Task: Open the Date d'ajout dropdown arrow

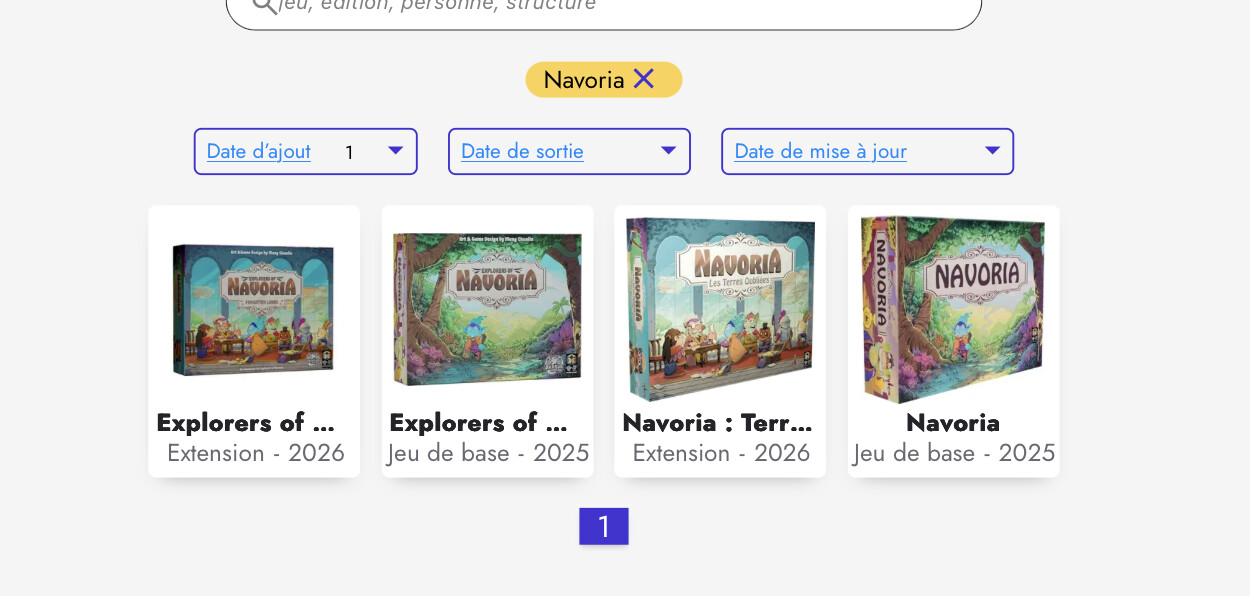Action: pos(395,151)
